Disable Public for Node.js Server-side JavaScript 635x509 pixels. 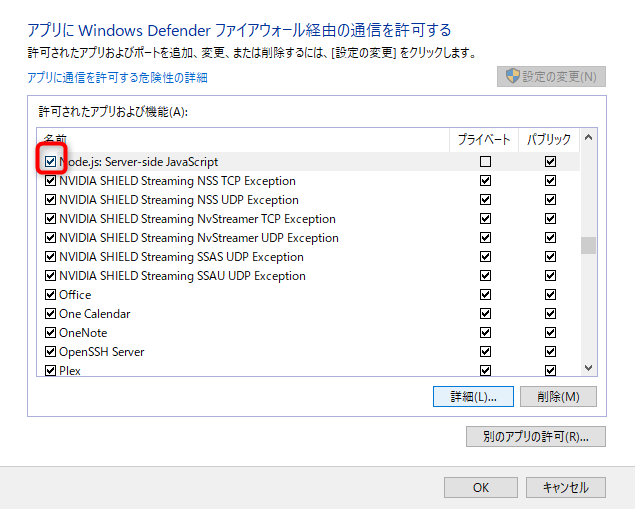click(550, 162)
